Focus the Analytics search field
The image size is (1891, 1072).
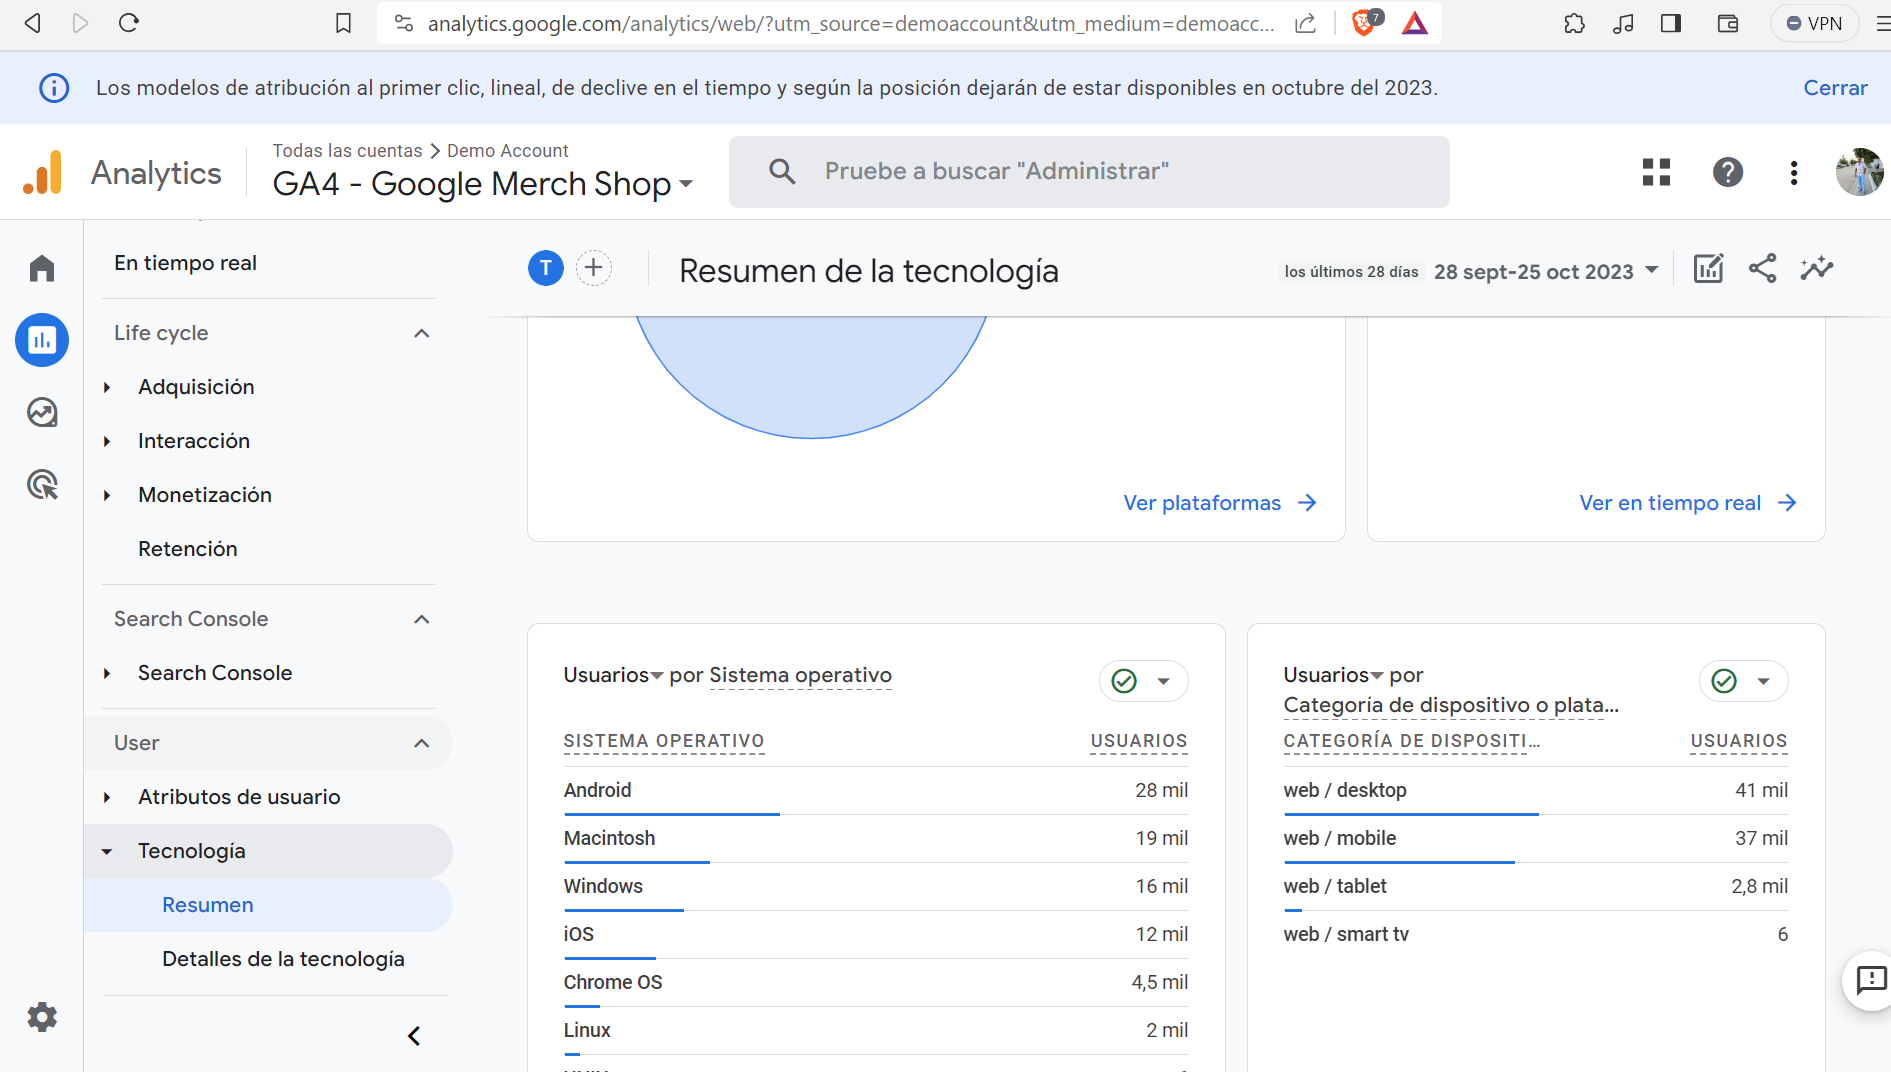[x=1089, y=172]
